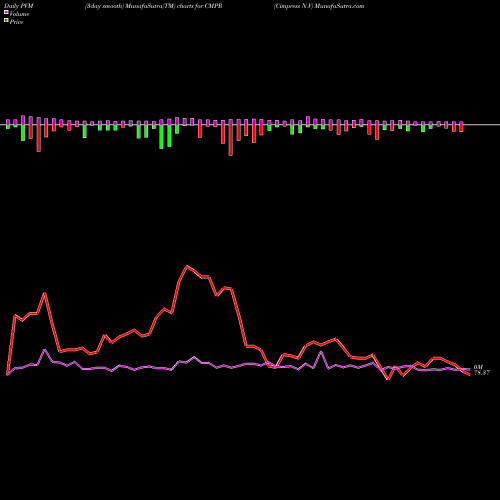Click the Volume legend color swatch
The height and width of the screenshot is (500, 500).
coord(6,12)
